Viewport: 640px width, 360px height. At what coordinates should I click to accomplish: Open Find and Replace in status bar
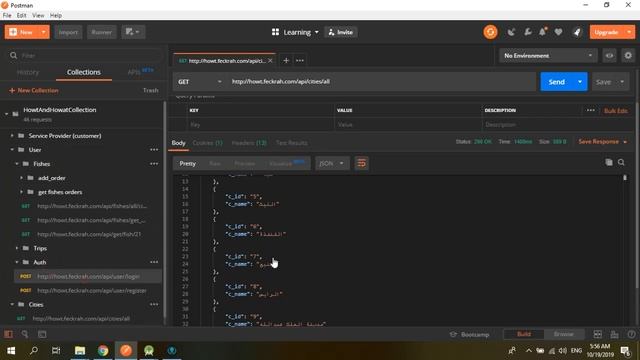pos(25,334)
